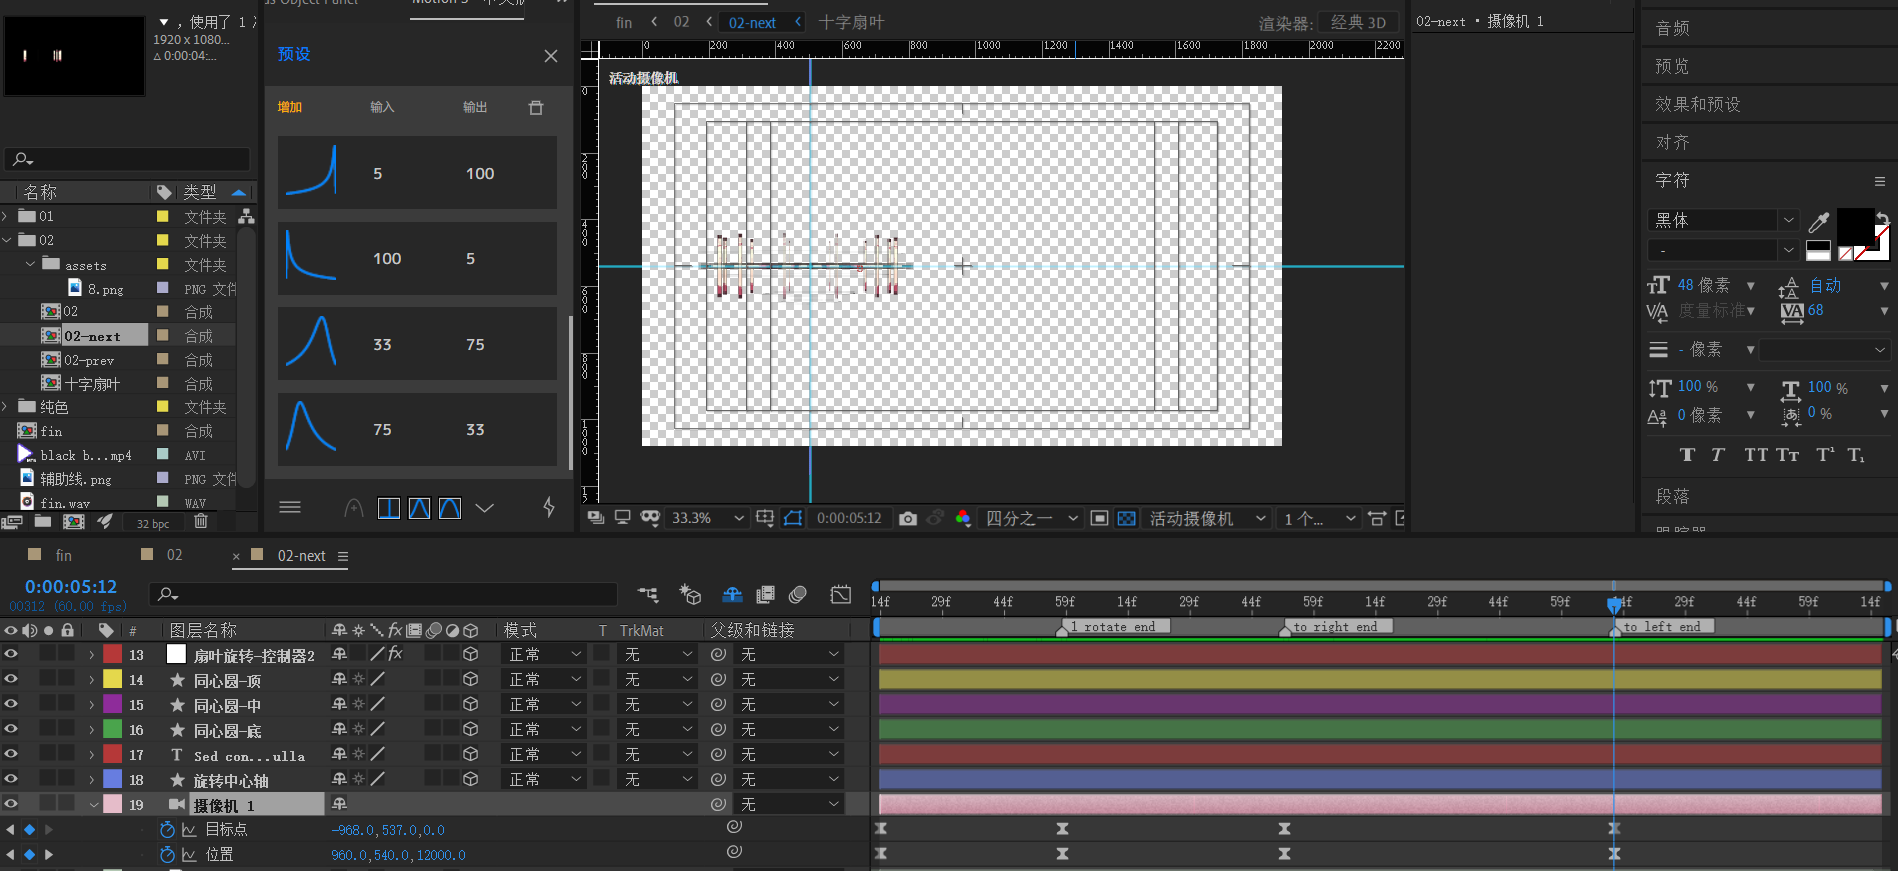Toggle keyframe diamond on the 位置 row
The image size is (1898, 871).
tap(29, 854)
